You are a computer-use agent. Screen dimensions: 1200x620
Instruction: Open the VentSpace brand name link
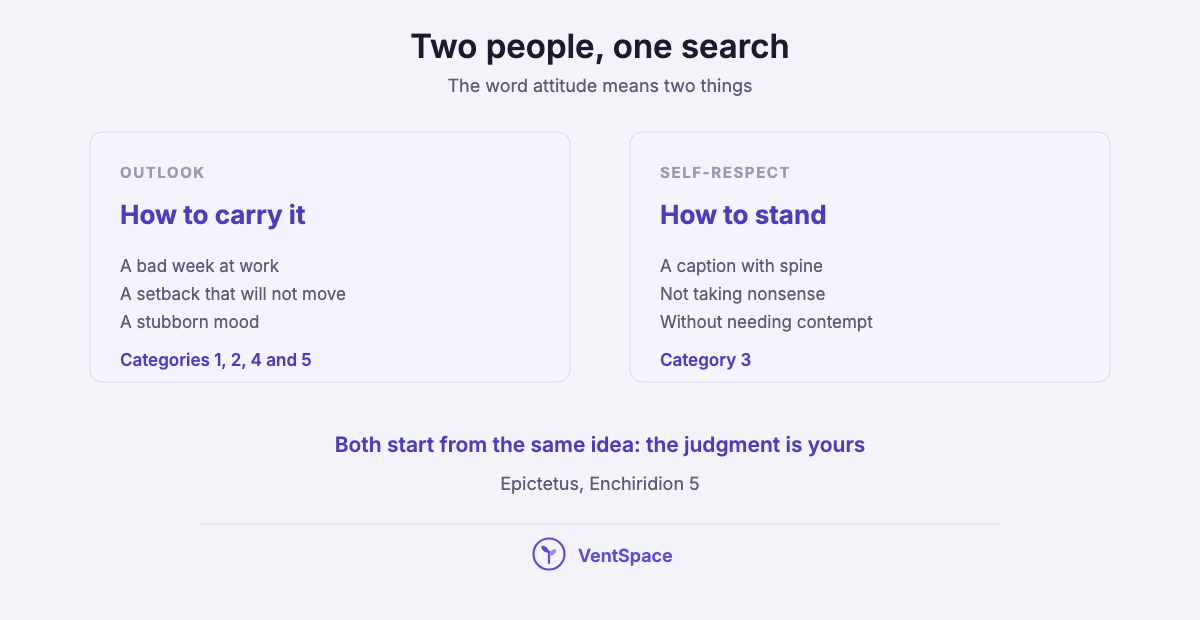(x=625, y=556)
